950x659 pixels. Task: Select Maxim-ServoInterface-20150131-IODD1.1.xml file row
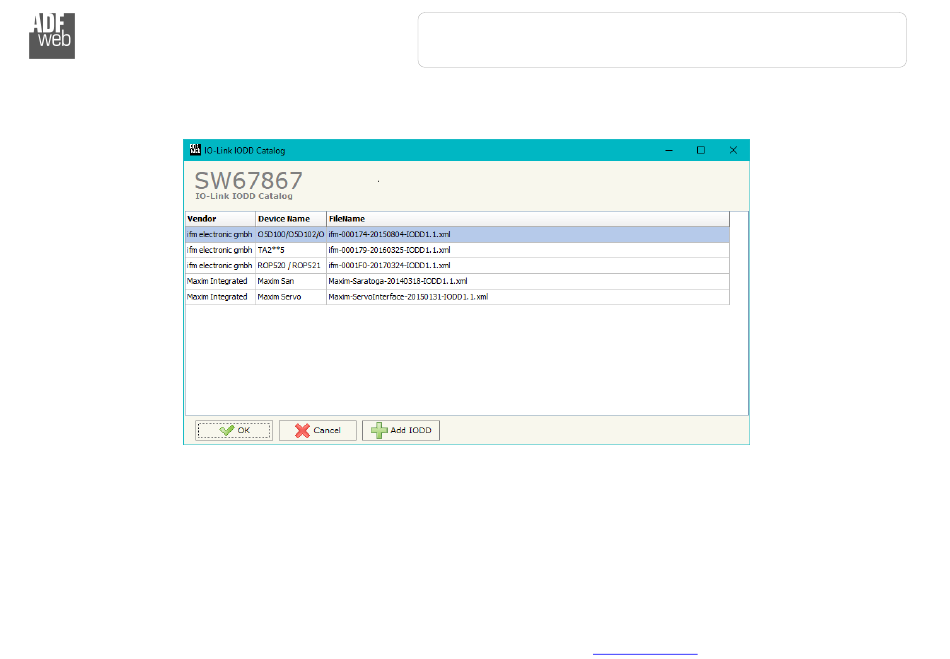point(457,297)
